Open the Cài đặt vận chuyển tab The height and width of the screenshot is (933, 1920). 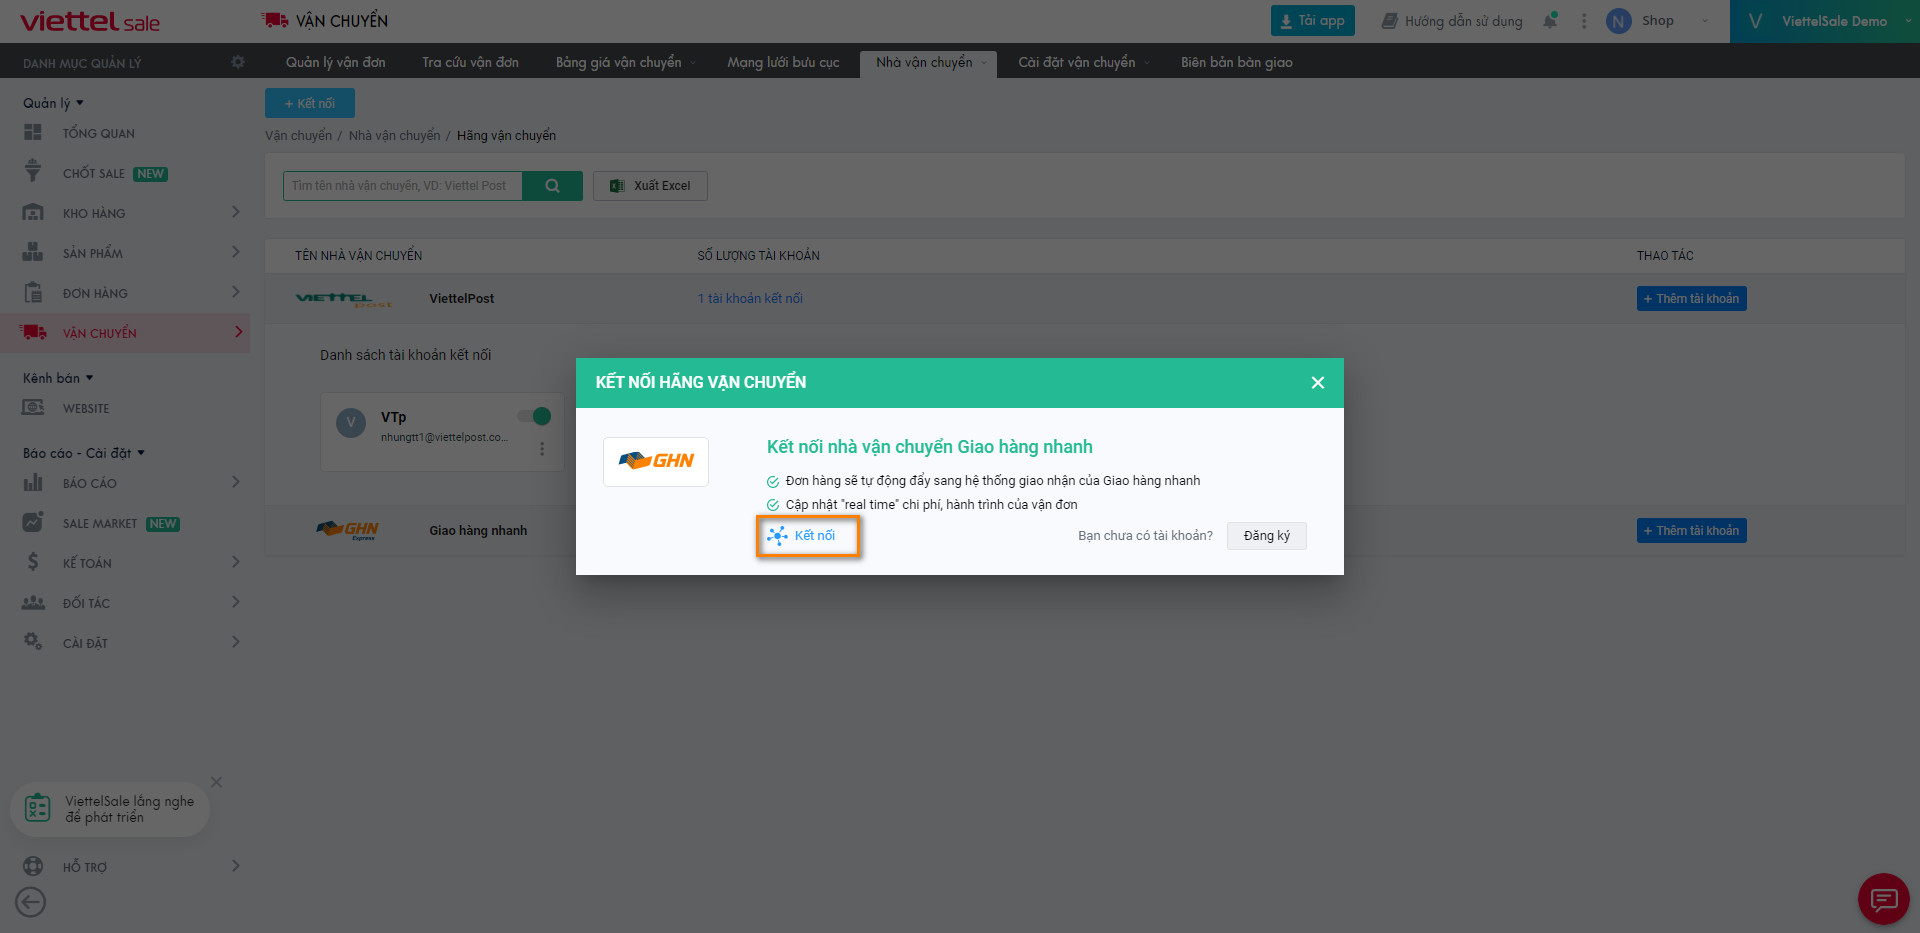tap(1083, 62)
